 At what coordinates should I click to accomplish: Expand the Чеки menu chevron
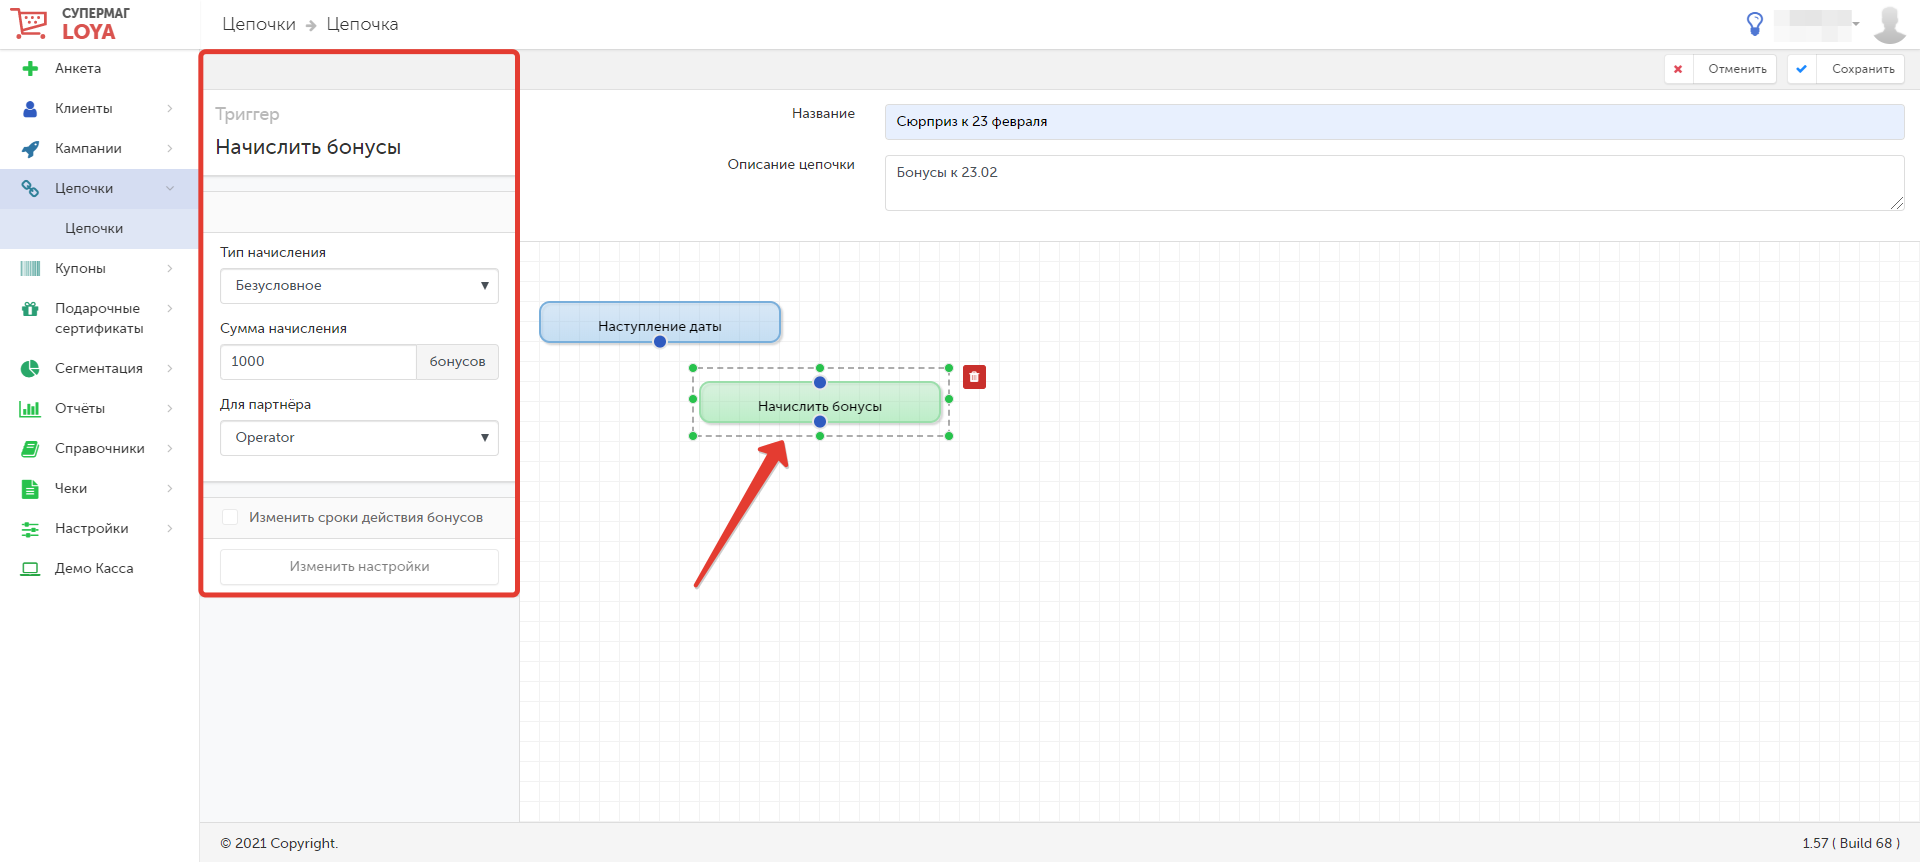click(170, 489)
